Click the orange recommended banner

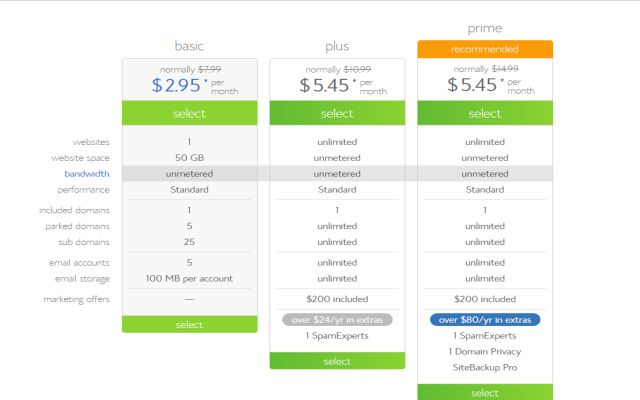point(485,49)
